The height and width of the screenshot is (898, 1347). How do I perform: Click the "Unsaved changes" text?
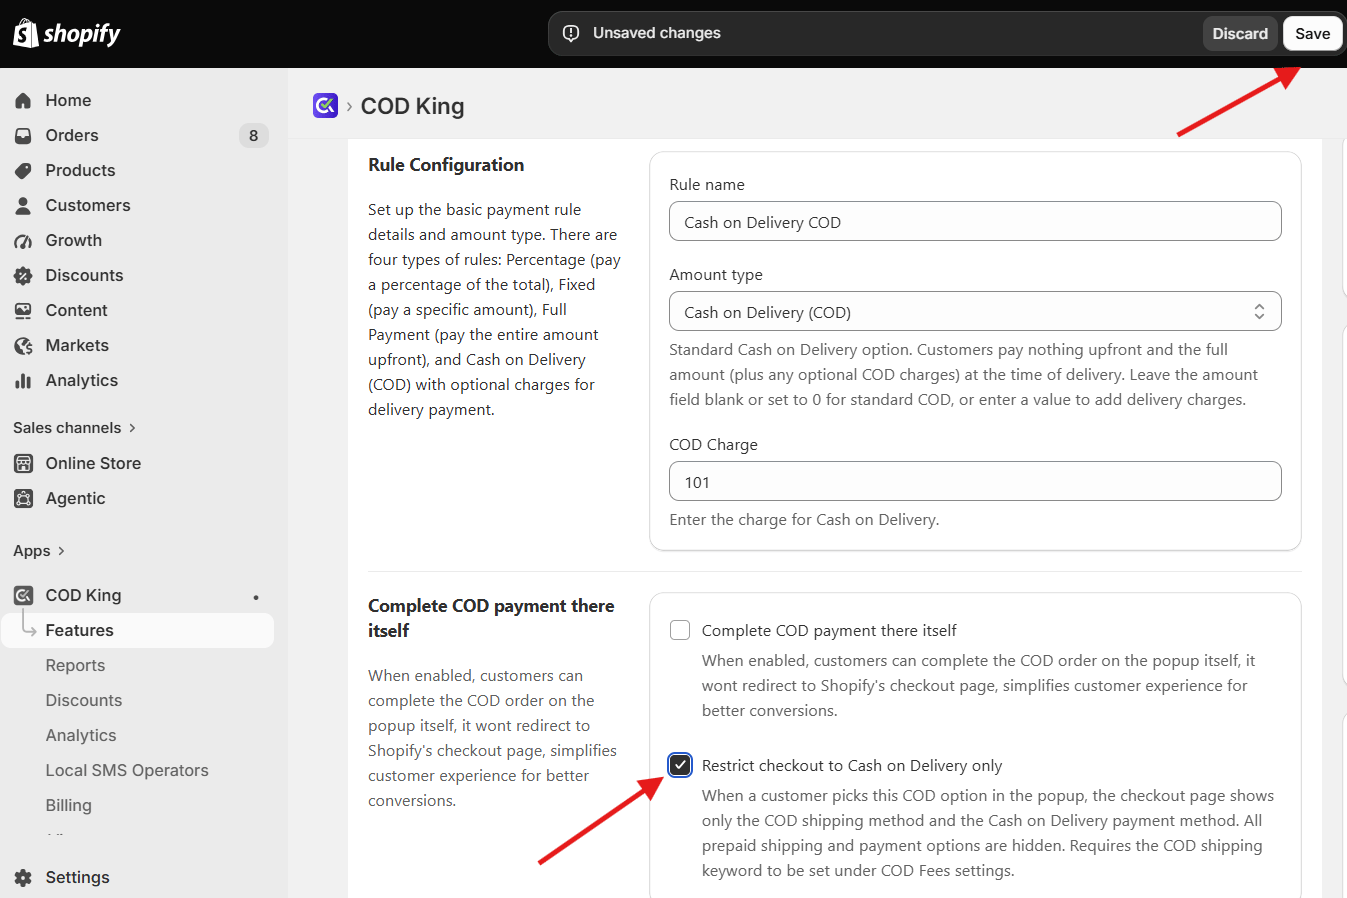pos(657,33)
